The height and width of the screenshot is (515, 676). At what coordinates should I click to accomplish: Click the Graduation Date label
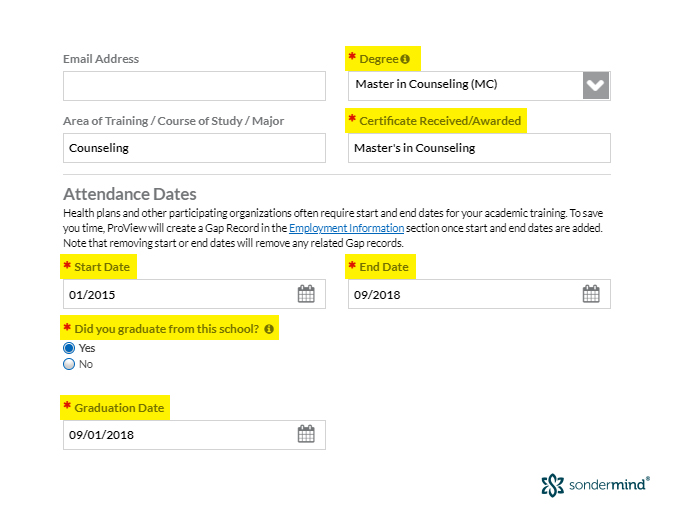(x=119, y=408)
